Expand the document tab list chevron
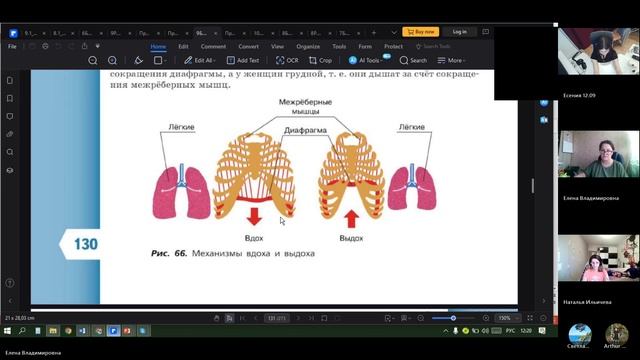 tap(394, 33)
